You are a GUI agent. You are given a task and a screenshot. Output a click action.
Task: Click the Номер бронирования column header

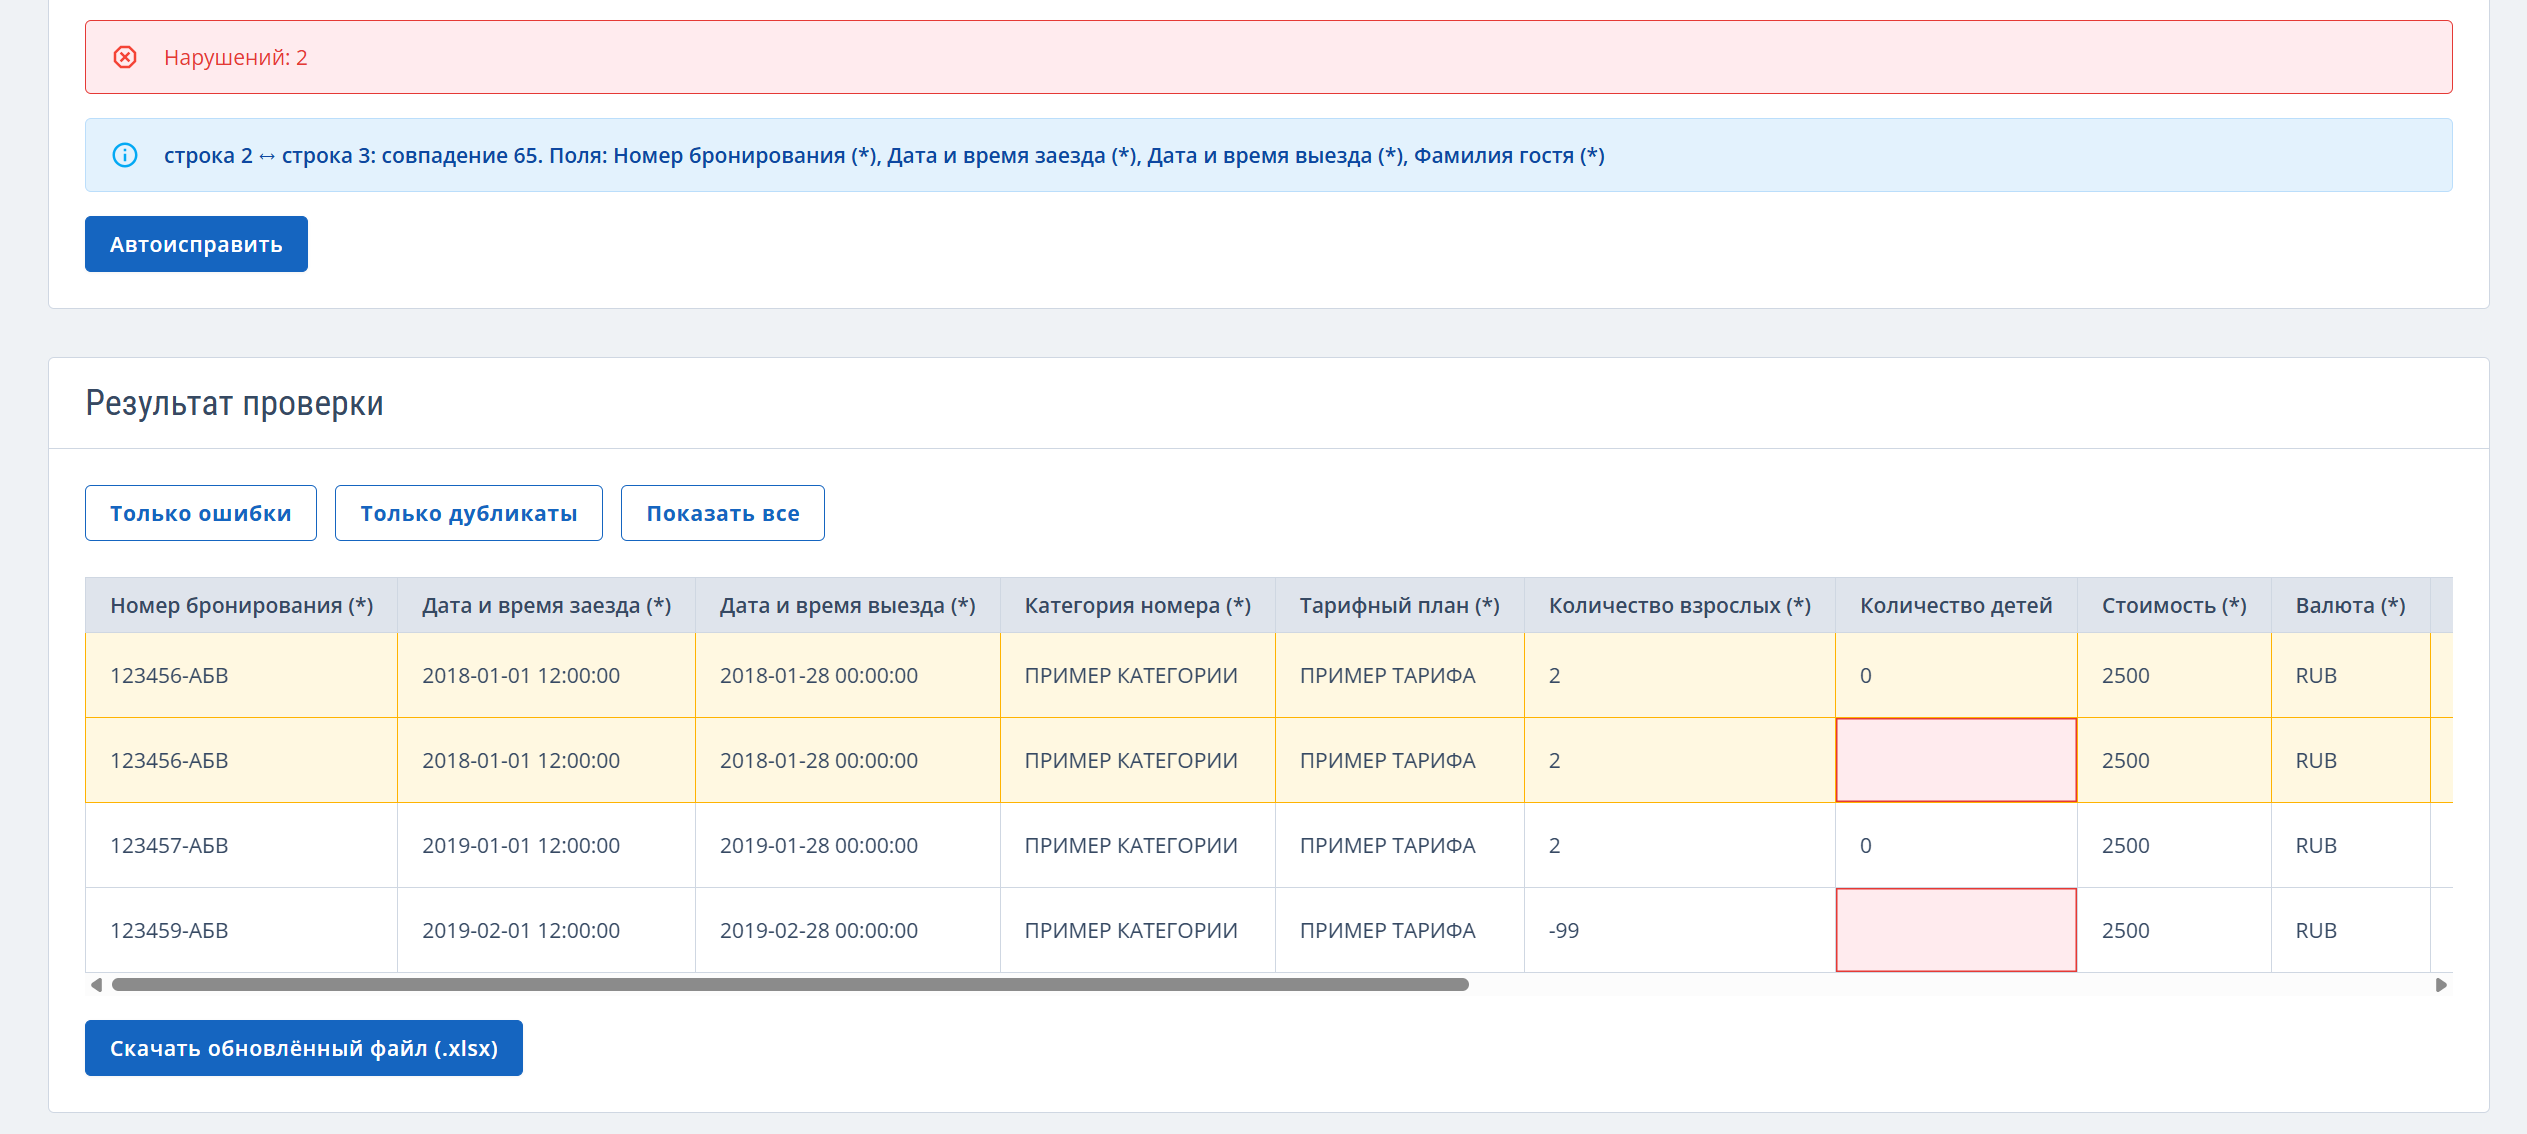point(241,605)
